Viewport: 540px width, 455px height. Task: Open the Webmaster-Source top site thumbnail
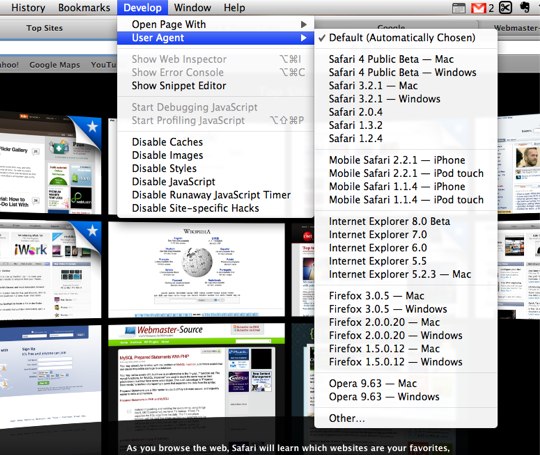pos(196,372)
